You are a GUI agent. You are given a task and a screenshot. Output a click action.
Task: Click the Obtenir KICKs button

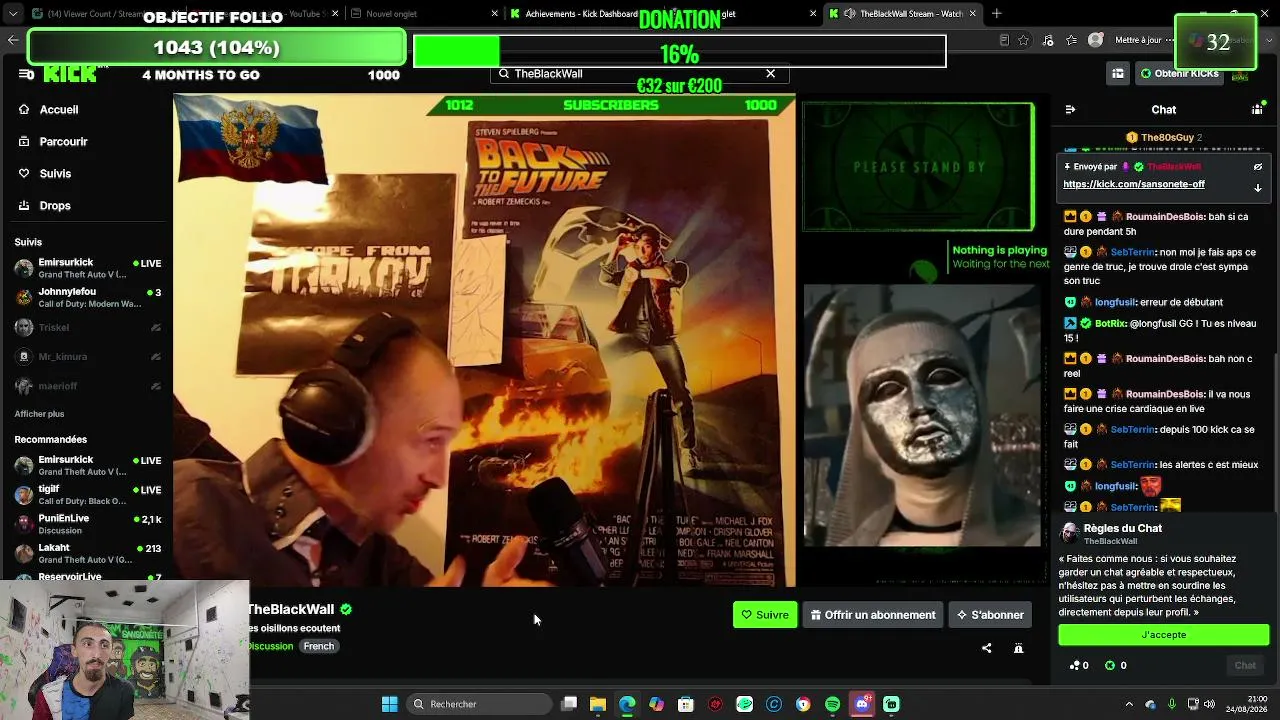[x=1179, y=74]
